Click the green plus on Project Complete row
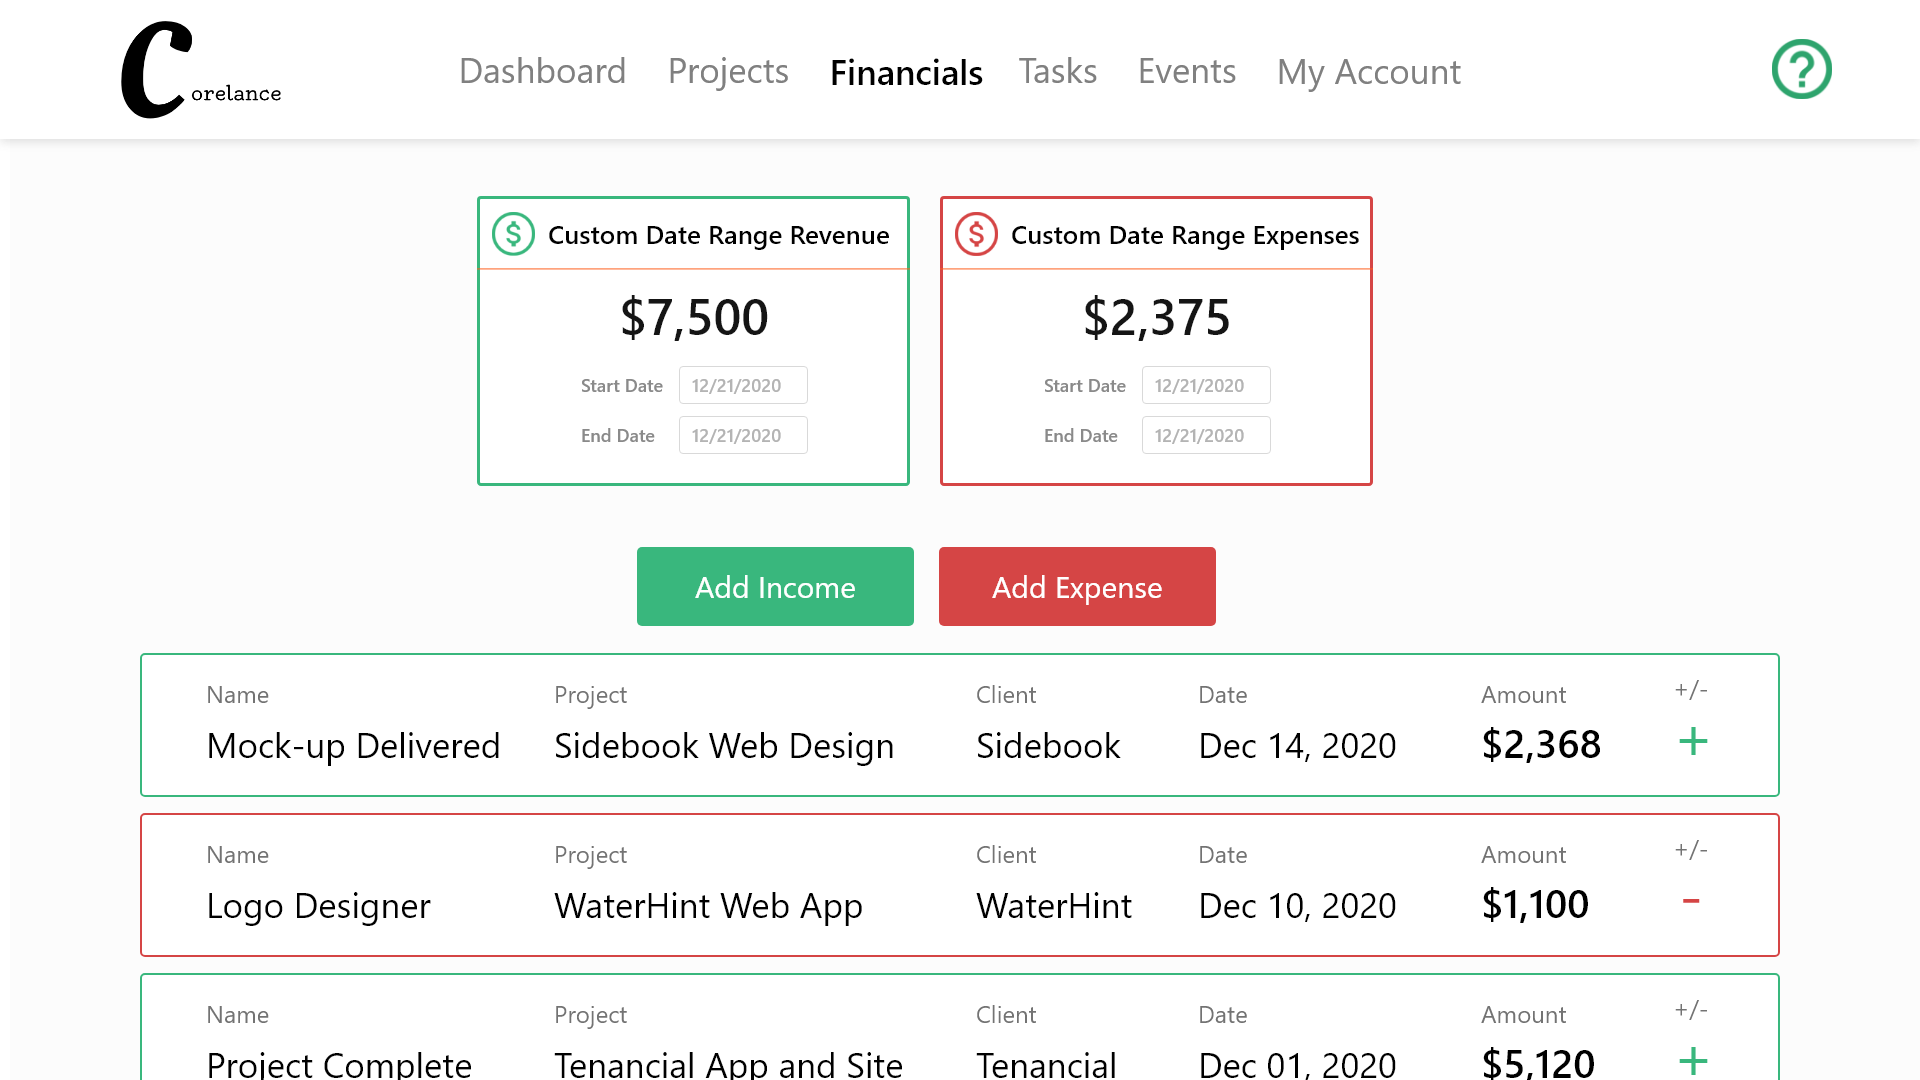The width and height of the screenshot is (1920, 1080). (x=1692, y=1060)
